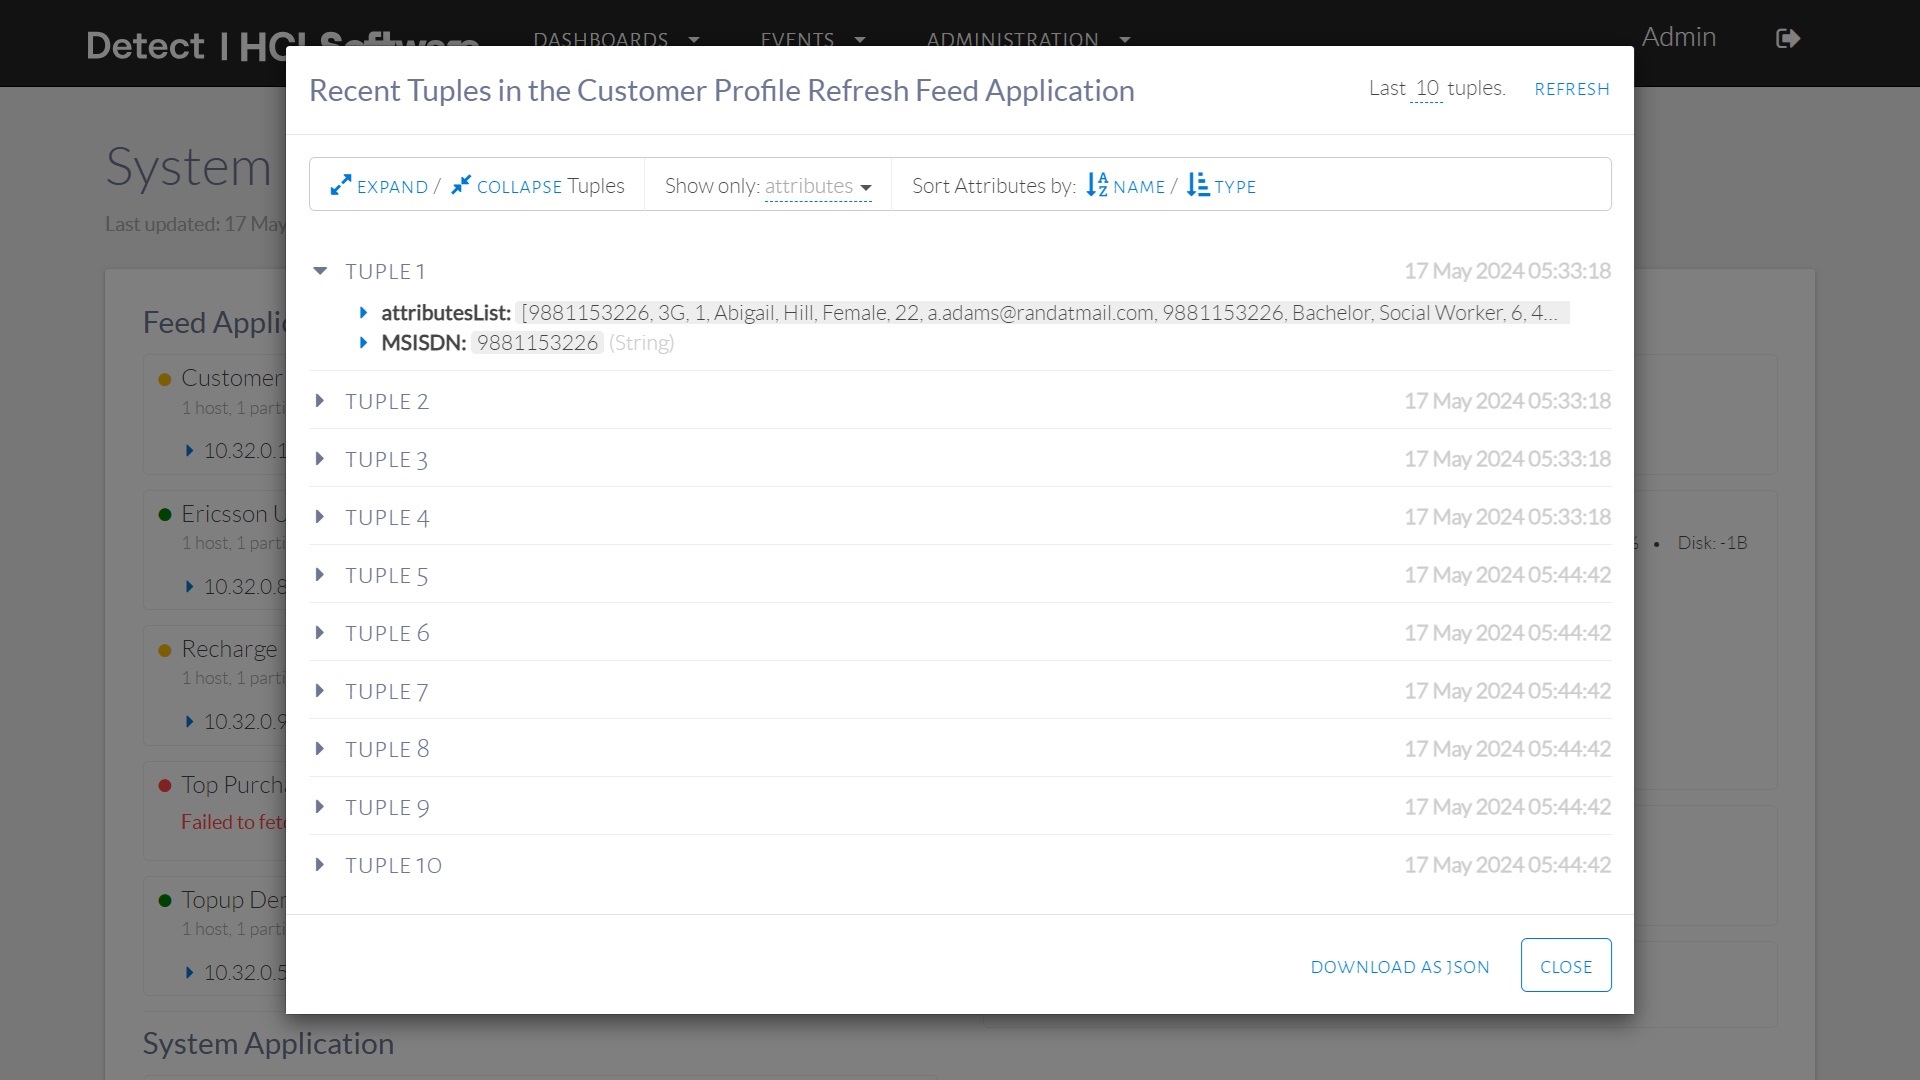Expand TUPLE 8 row
1920x1080 pixels.
pos(320,749)
